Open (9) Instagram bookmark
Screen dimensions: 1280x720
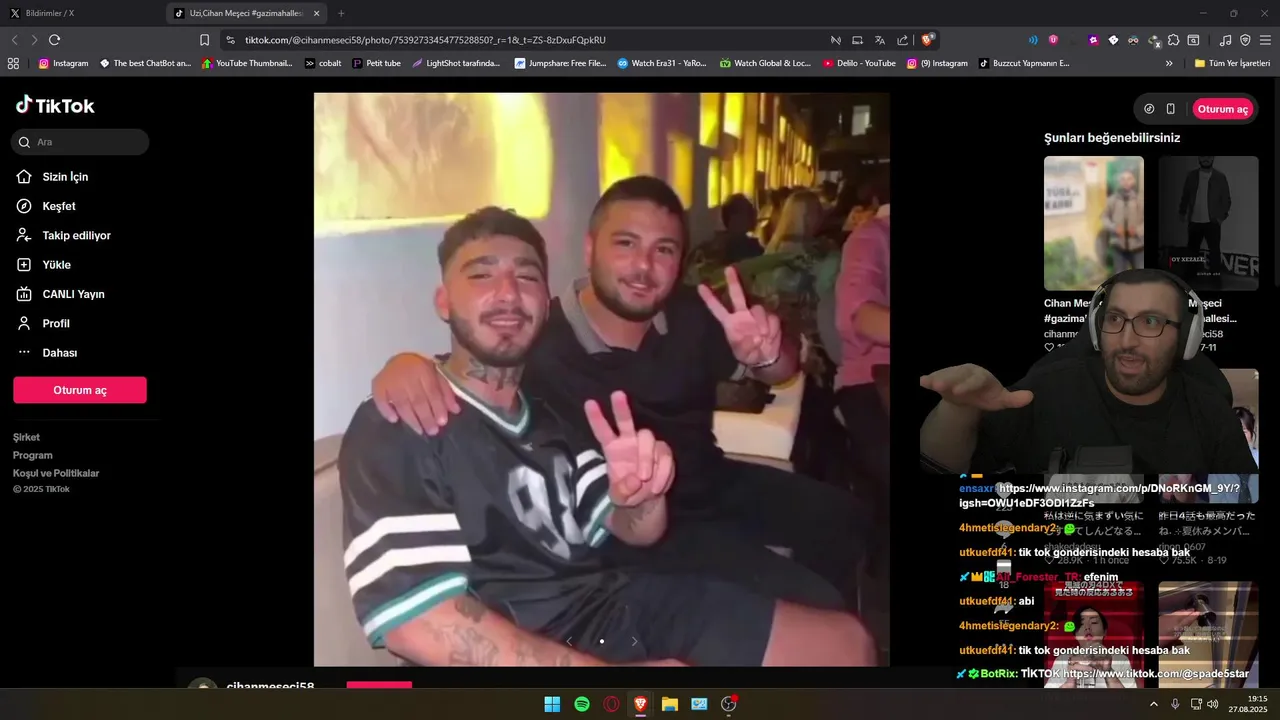(x=937, y=63)
